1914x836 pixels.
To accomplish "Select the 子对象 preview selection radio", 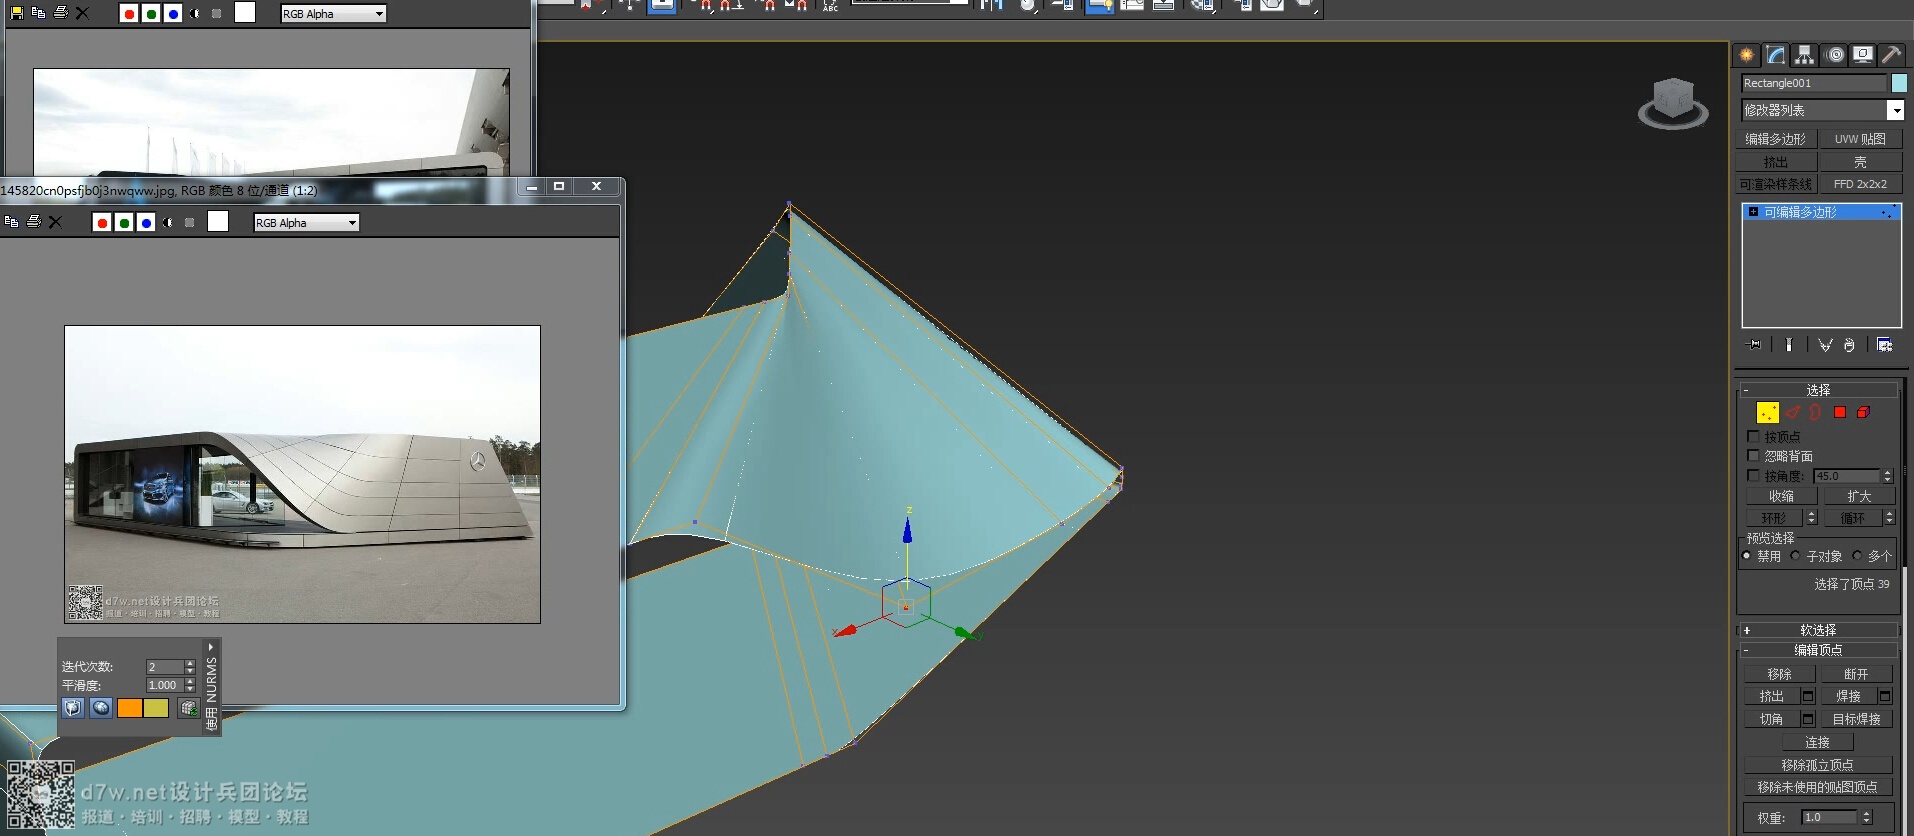I will tap(1796, 556).
